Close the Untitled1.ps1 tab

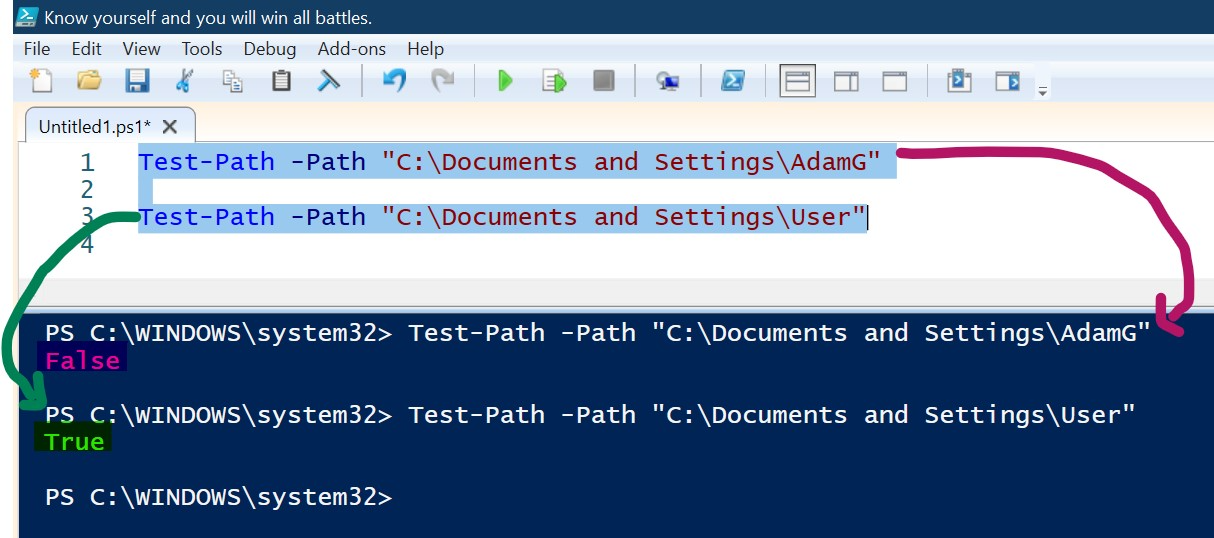point(169,127)
